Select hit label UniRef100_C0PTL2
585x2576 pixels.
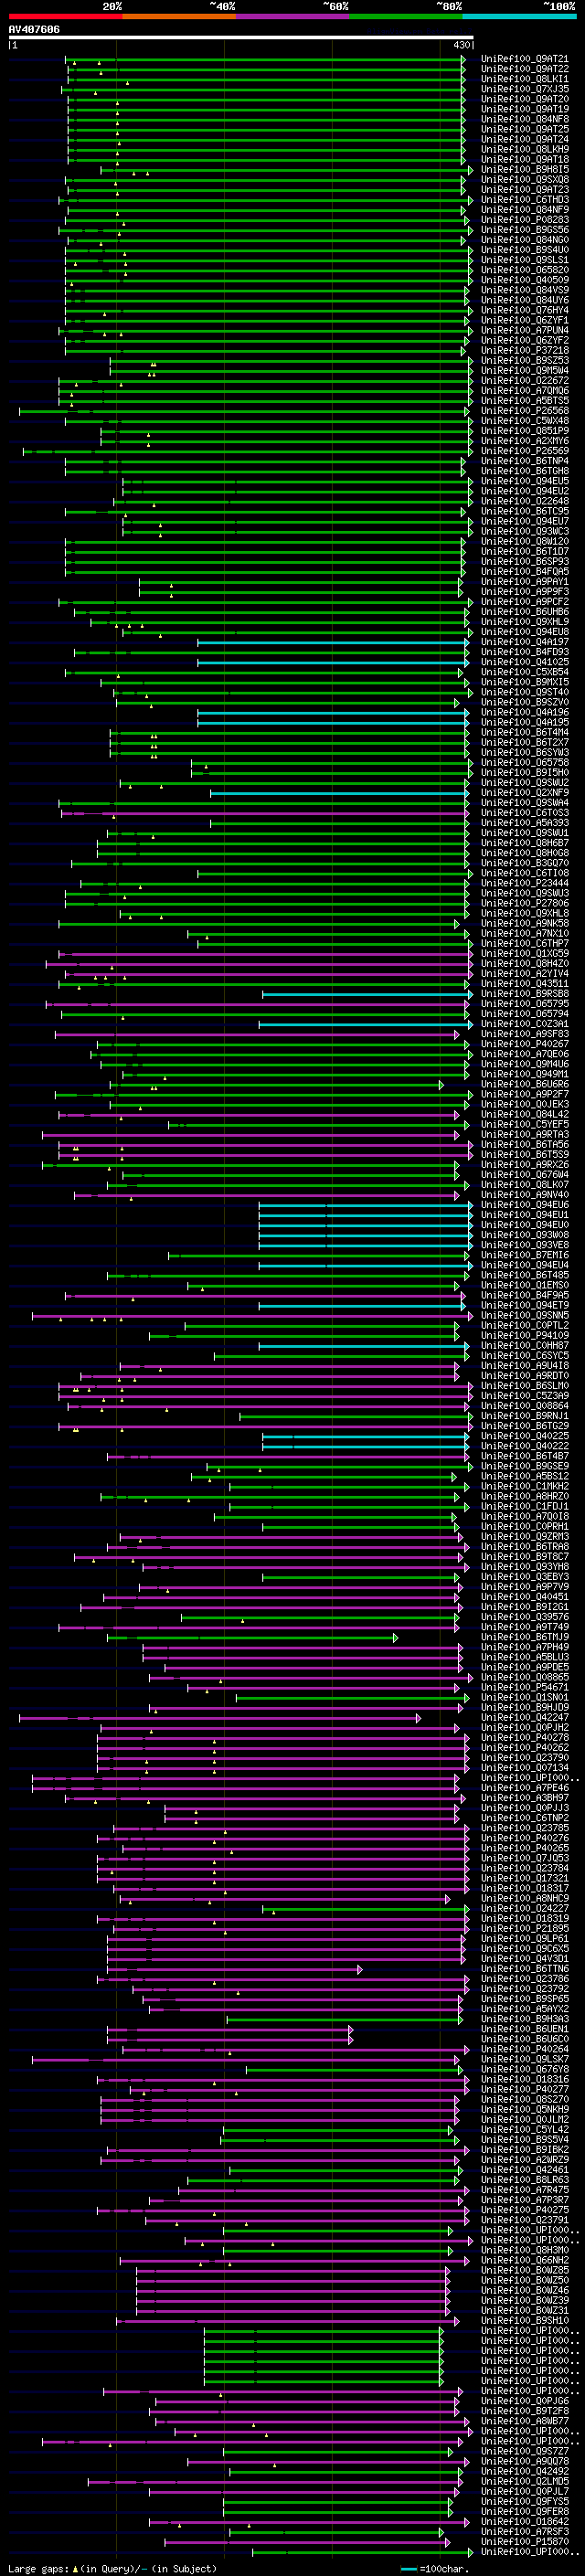tap(525, 1326)
